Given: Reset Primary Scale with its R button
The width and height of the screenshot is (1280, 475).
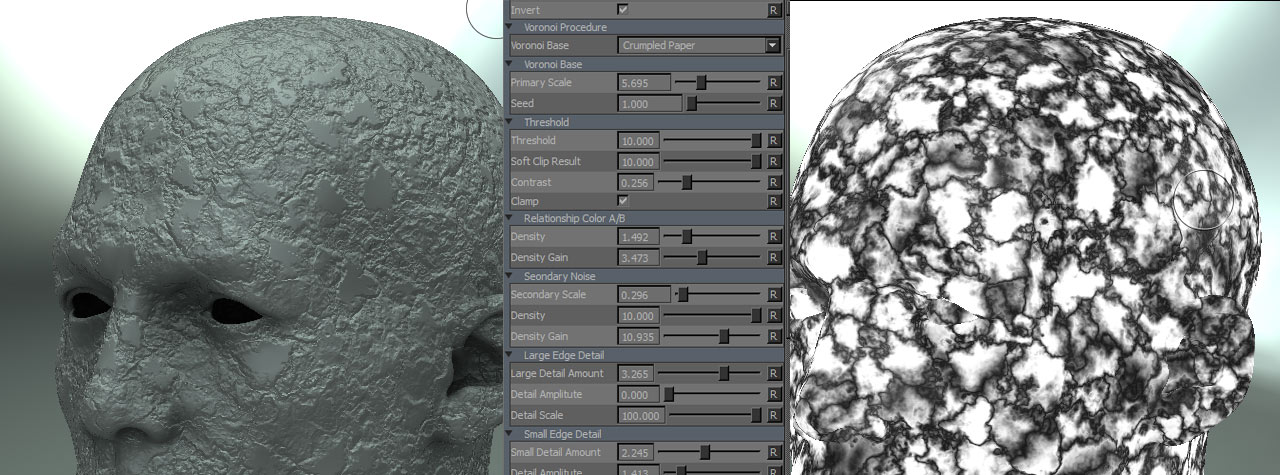Looking at the screenshot, I should coord(773,83).
